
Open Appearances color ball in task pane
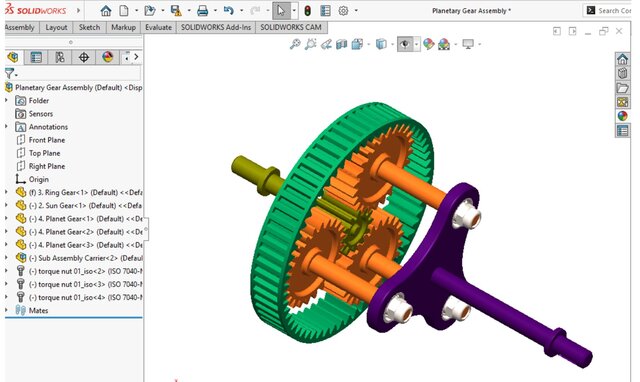coord(622,116)
